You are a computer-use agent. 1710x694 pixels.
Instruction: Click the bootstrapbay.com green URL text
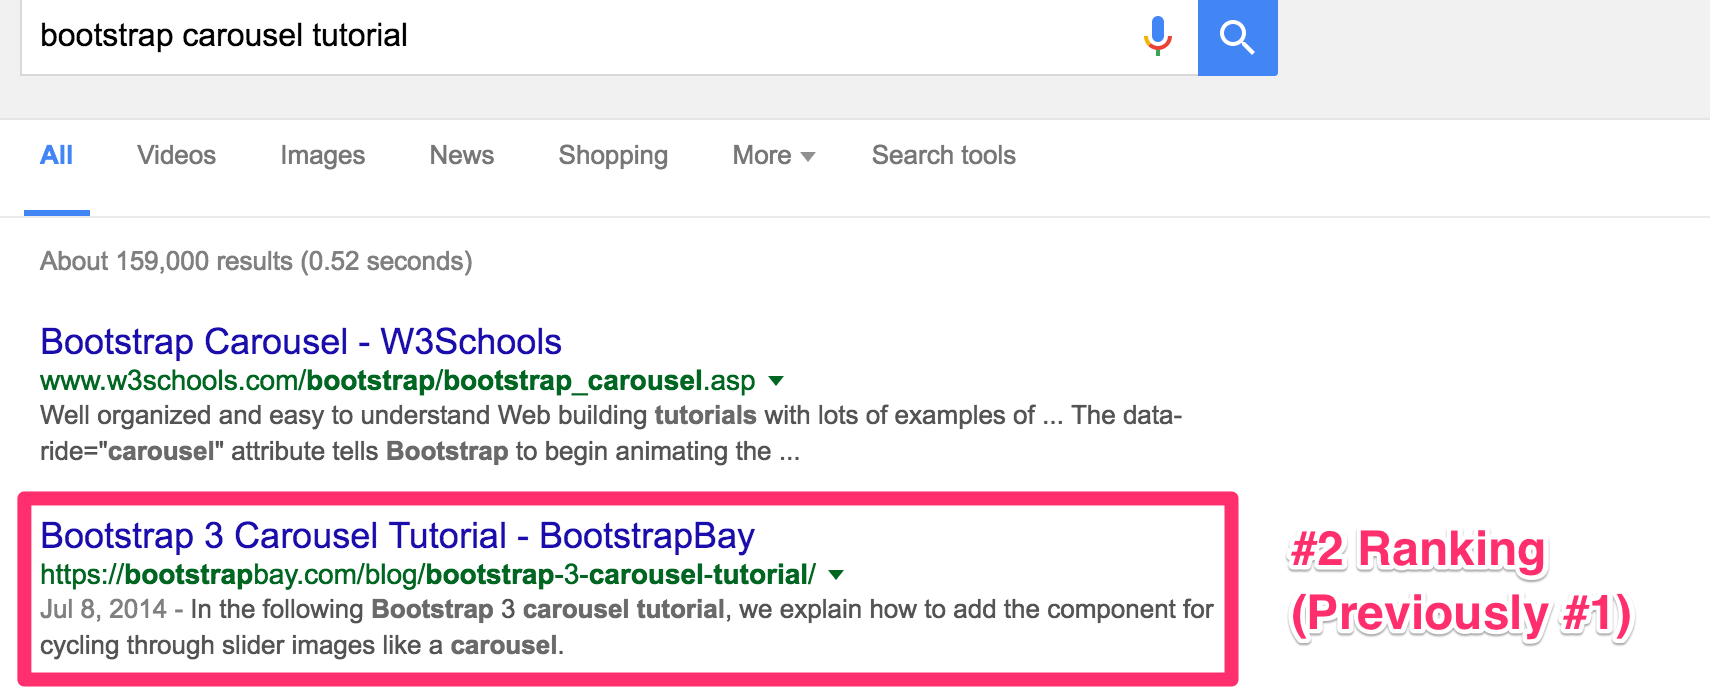[x=428, y=575]
